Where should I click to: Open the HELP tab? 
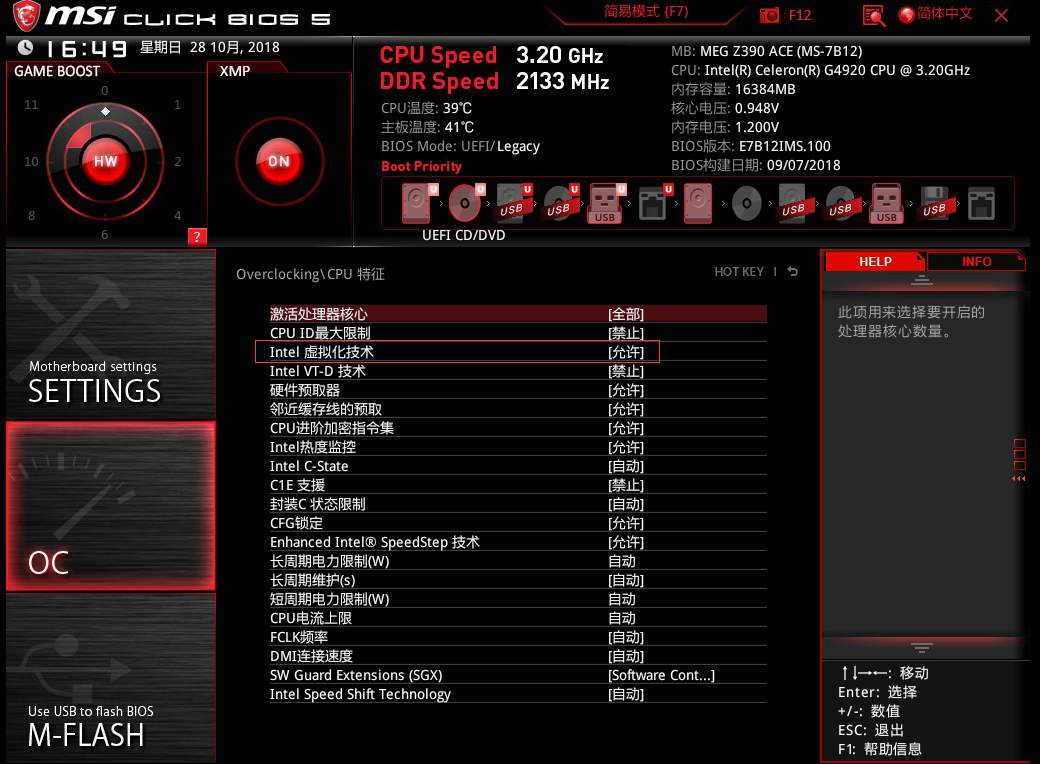[875, 262]
